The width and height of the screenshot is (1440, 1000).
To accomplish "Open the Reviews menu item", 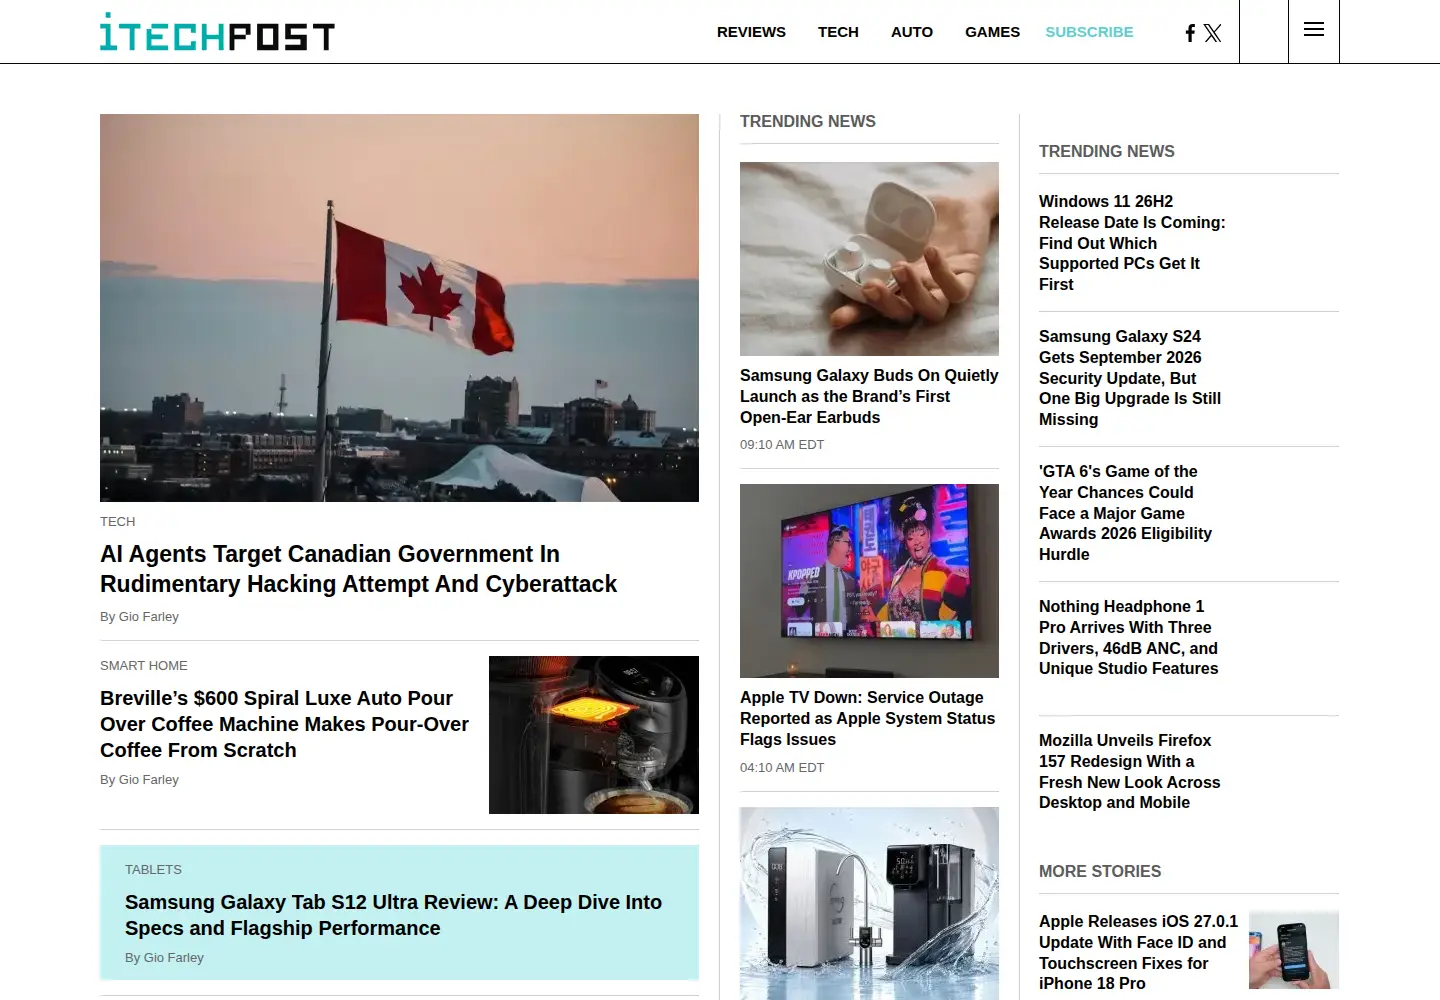I will coord(751,32).
